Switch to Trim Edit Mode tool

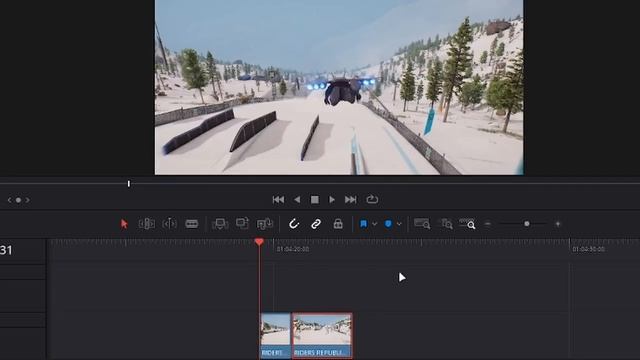147,224
